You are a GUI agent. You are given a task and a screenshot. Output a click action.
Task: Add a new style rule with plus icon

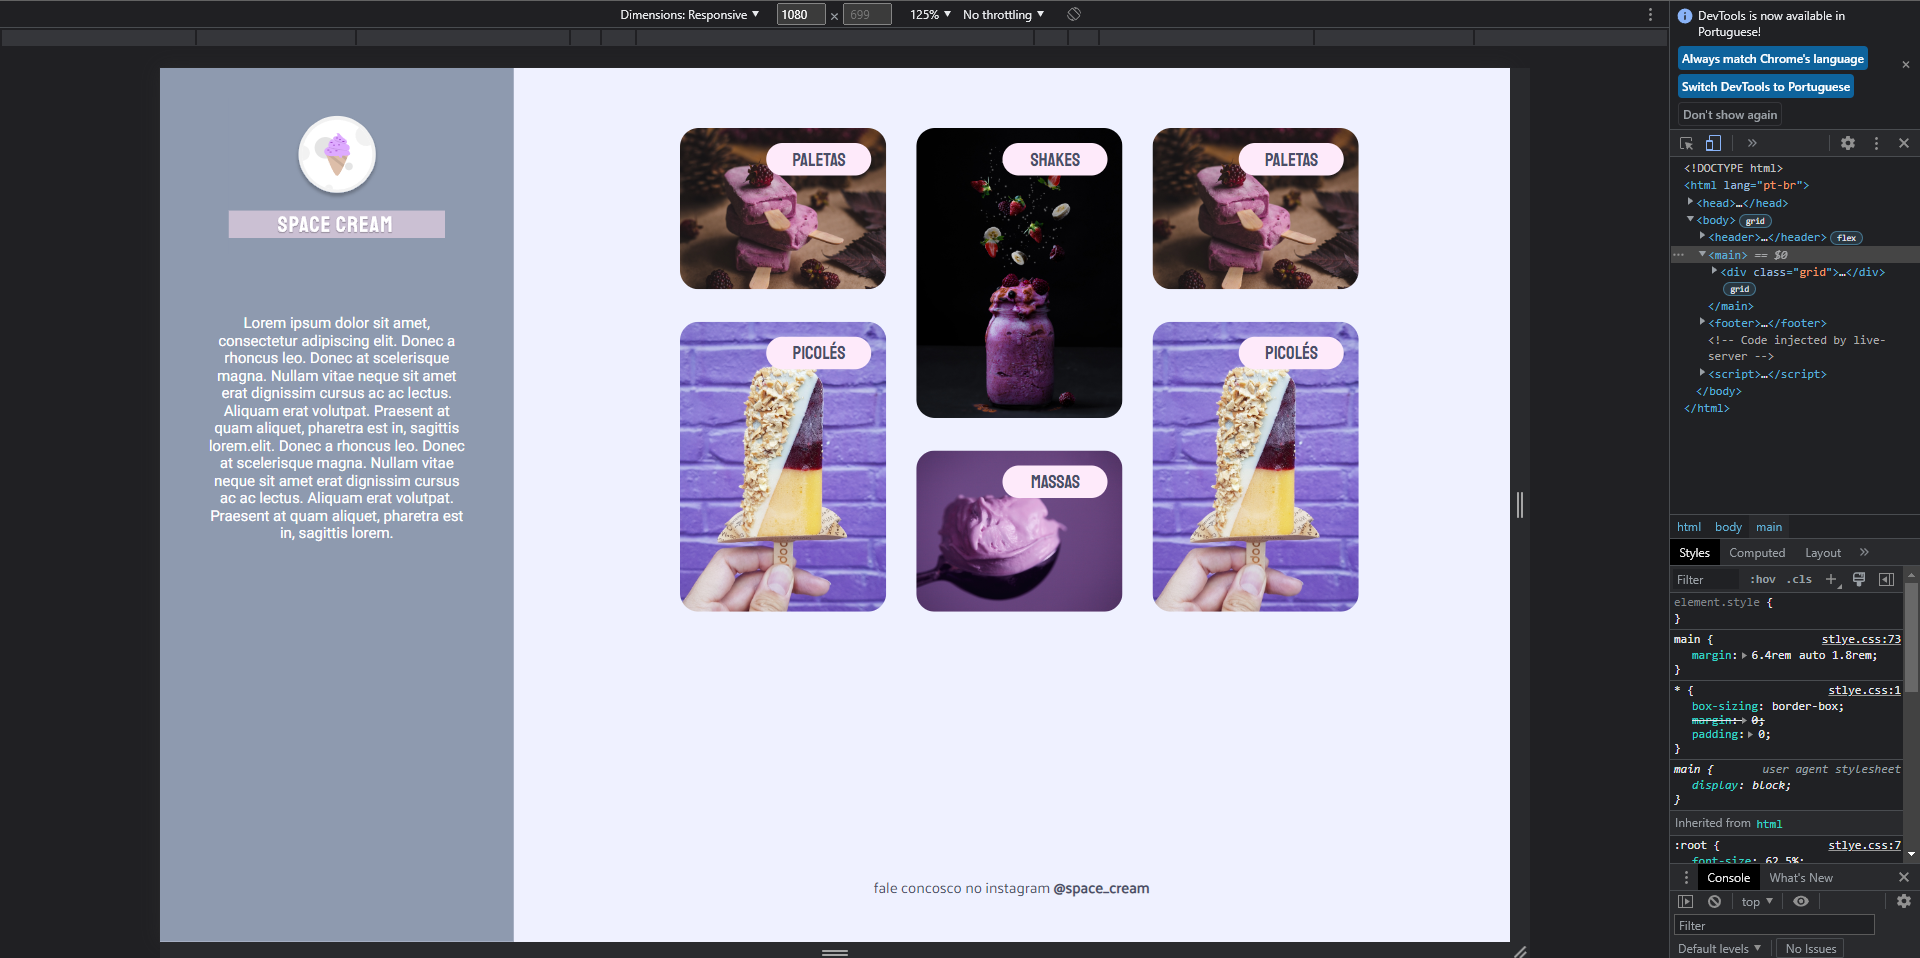[x=1832, y=580]
